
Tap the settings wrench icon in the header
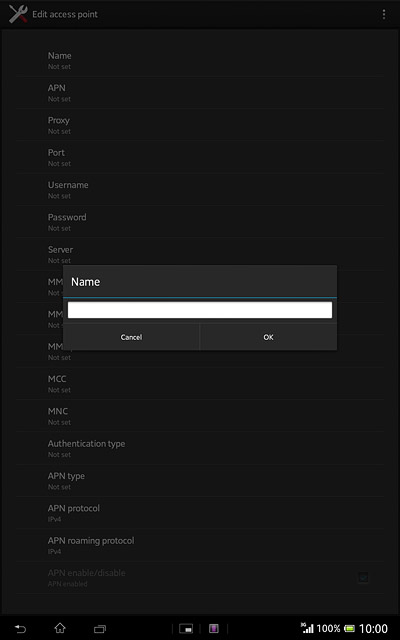coord(18,14)
